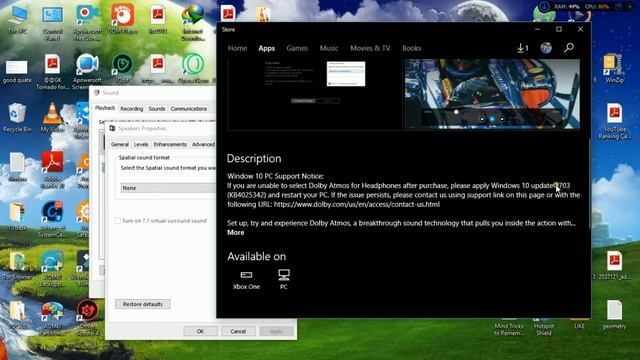View the dark settings screenshot thumbnail
The height and width of the screenshot is (360, 640).
tap(315, 94)
